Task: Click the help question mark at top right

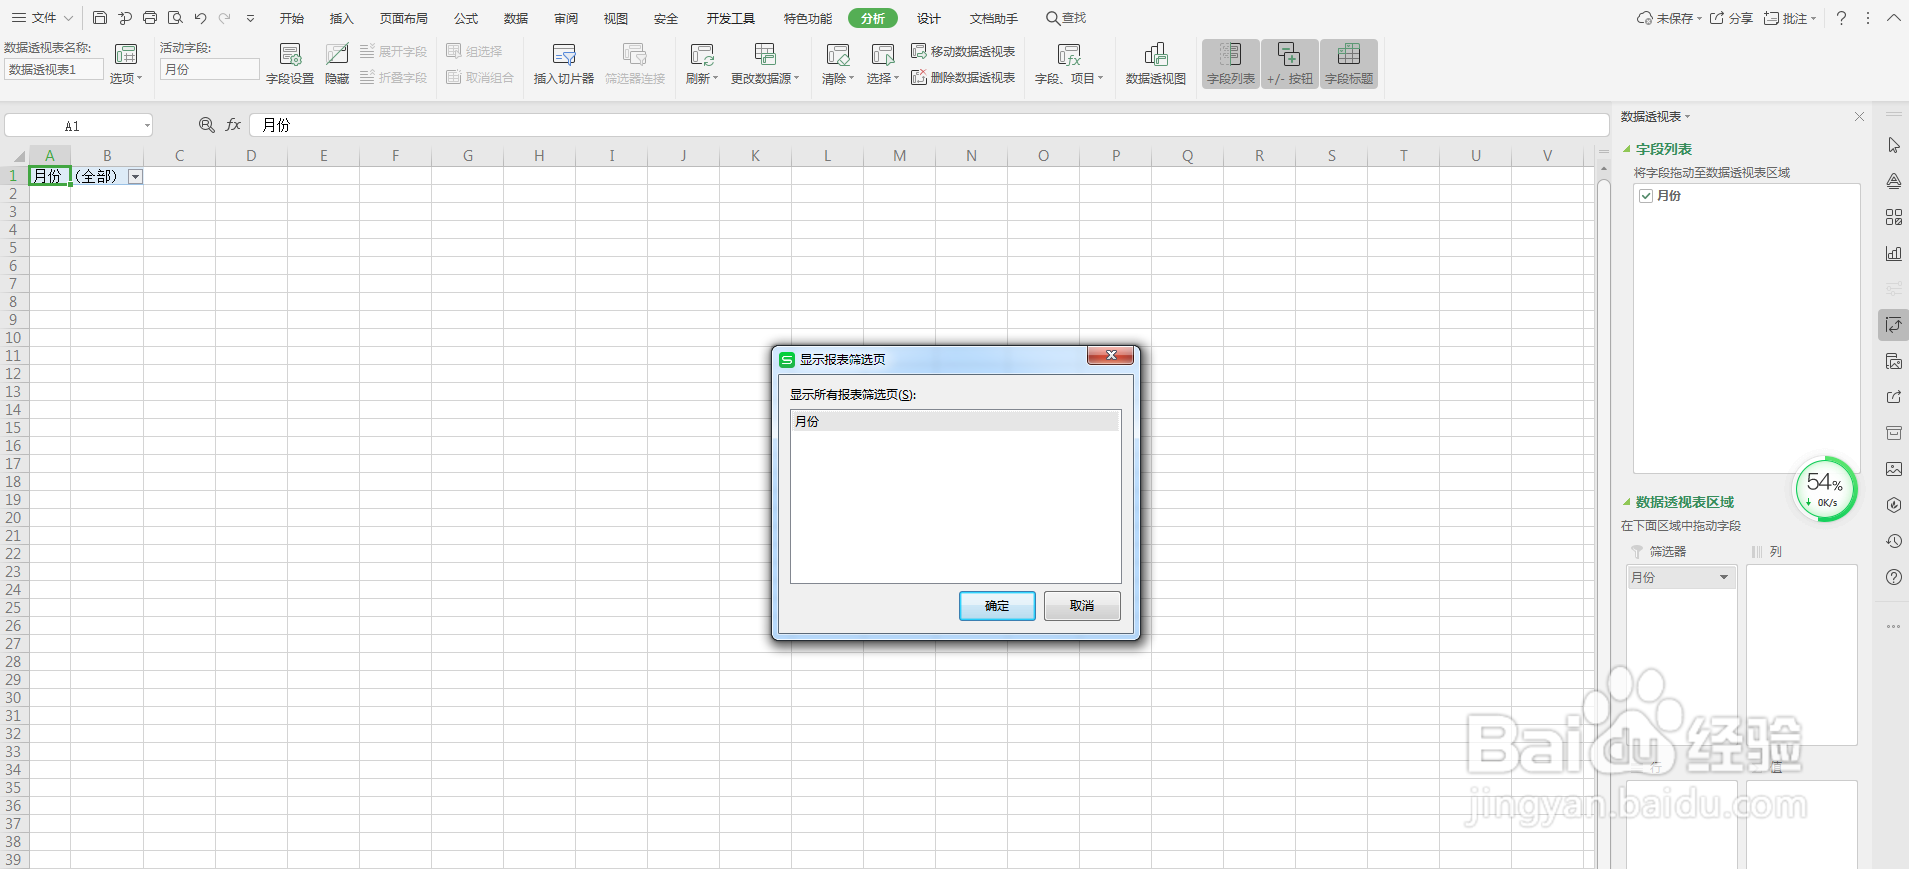Action: coord(1841,18)
